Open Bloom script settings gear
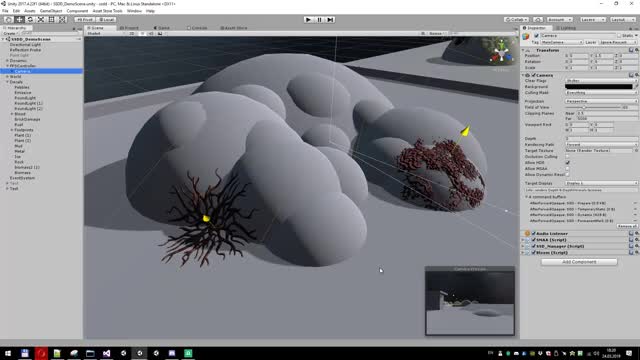 [637, 253]
